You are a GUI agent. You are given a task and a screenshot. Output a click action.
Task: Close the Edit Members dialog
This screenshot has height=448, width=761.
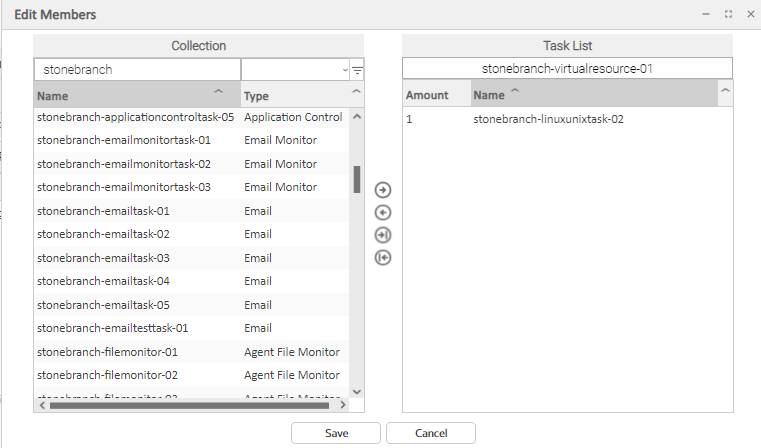[750, 14]
